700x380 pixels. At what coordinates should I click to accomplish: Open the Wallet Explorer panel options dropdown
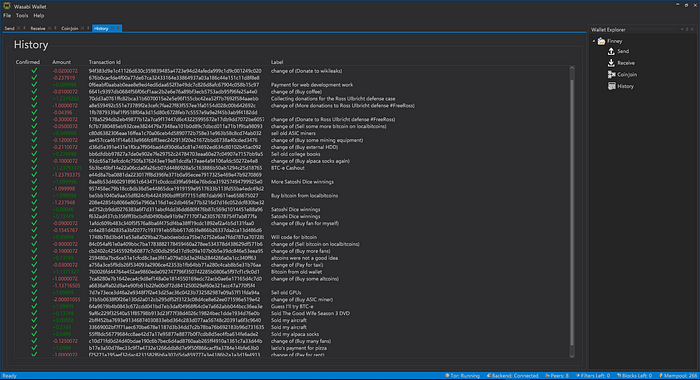682,29
